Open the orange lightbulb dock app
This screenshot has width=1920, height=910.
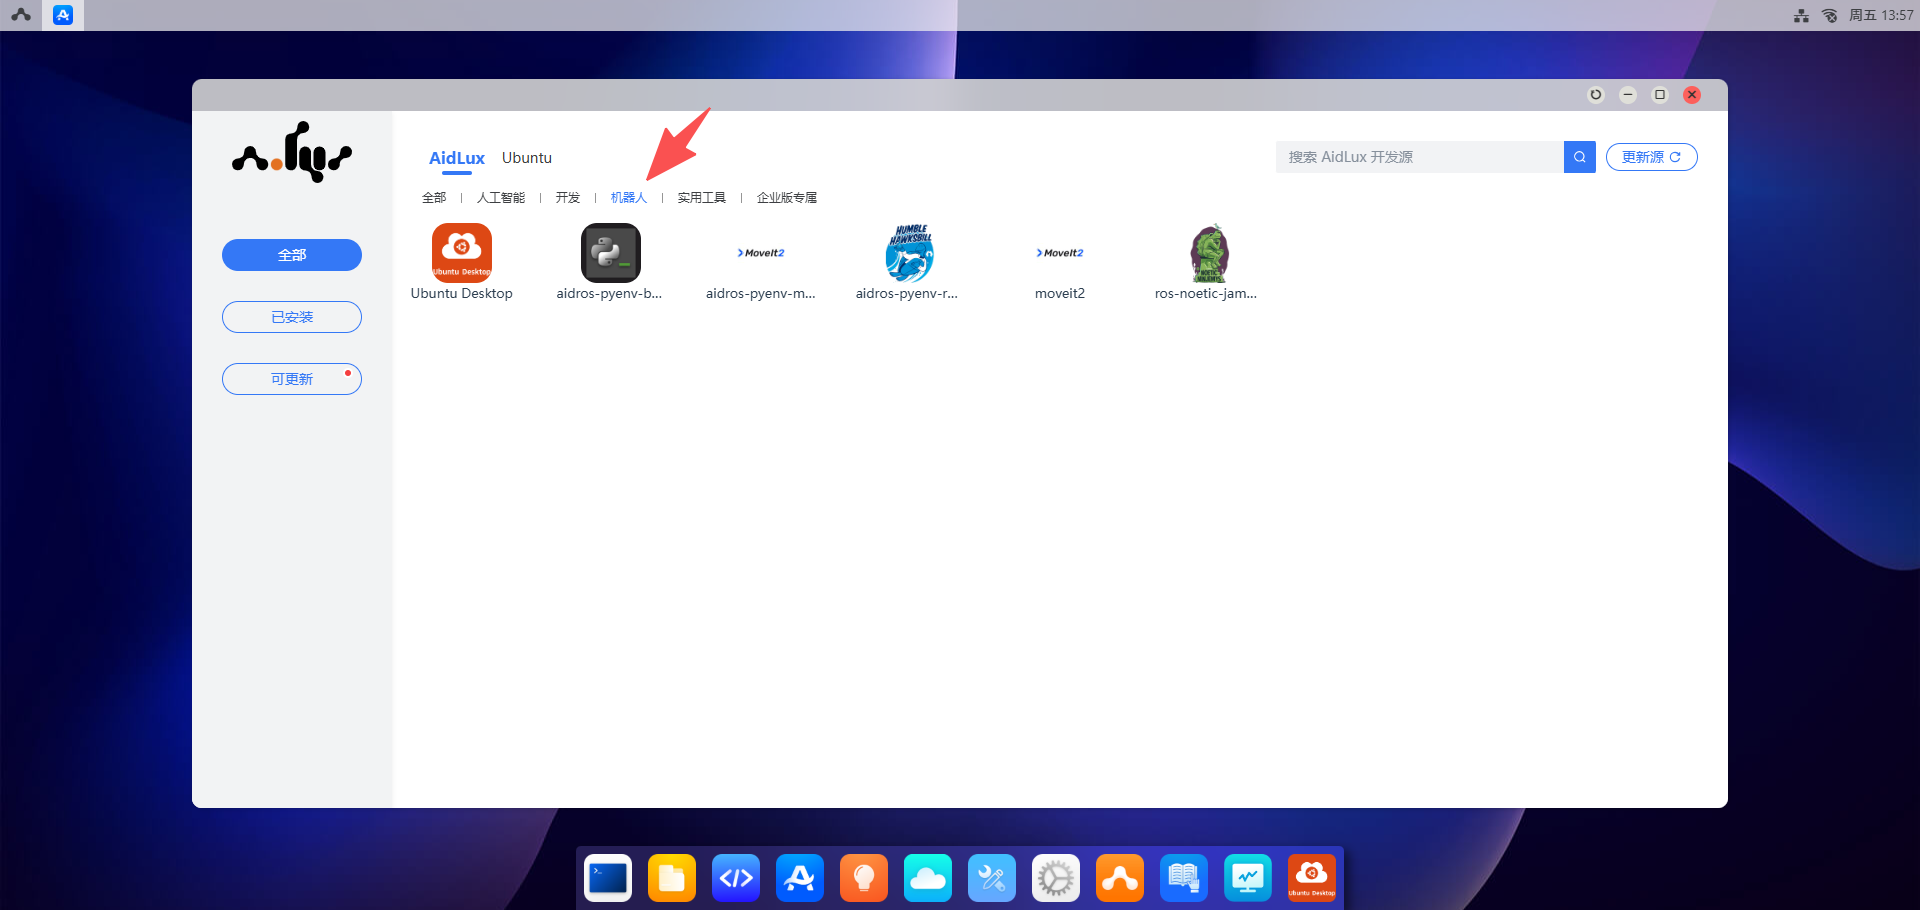pos(864,878)
